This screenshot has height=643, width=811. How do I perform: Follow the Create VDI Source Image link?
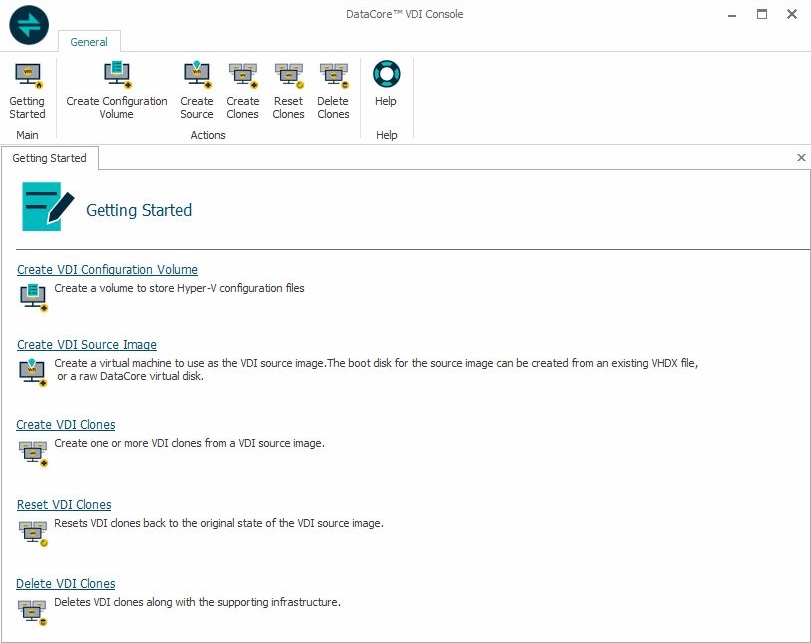click(87, 345)
